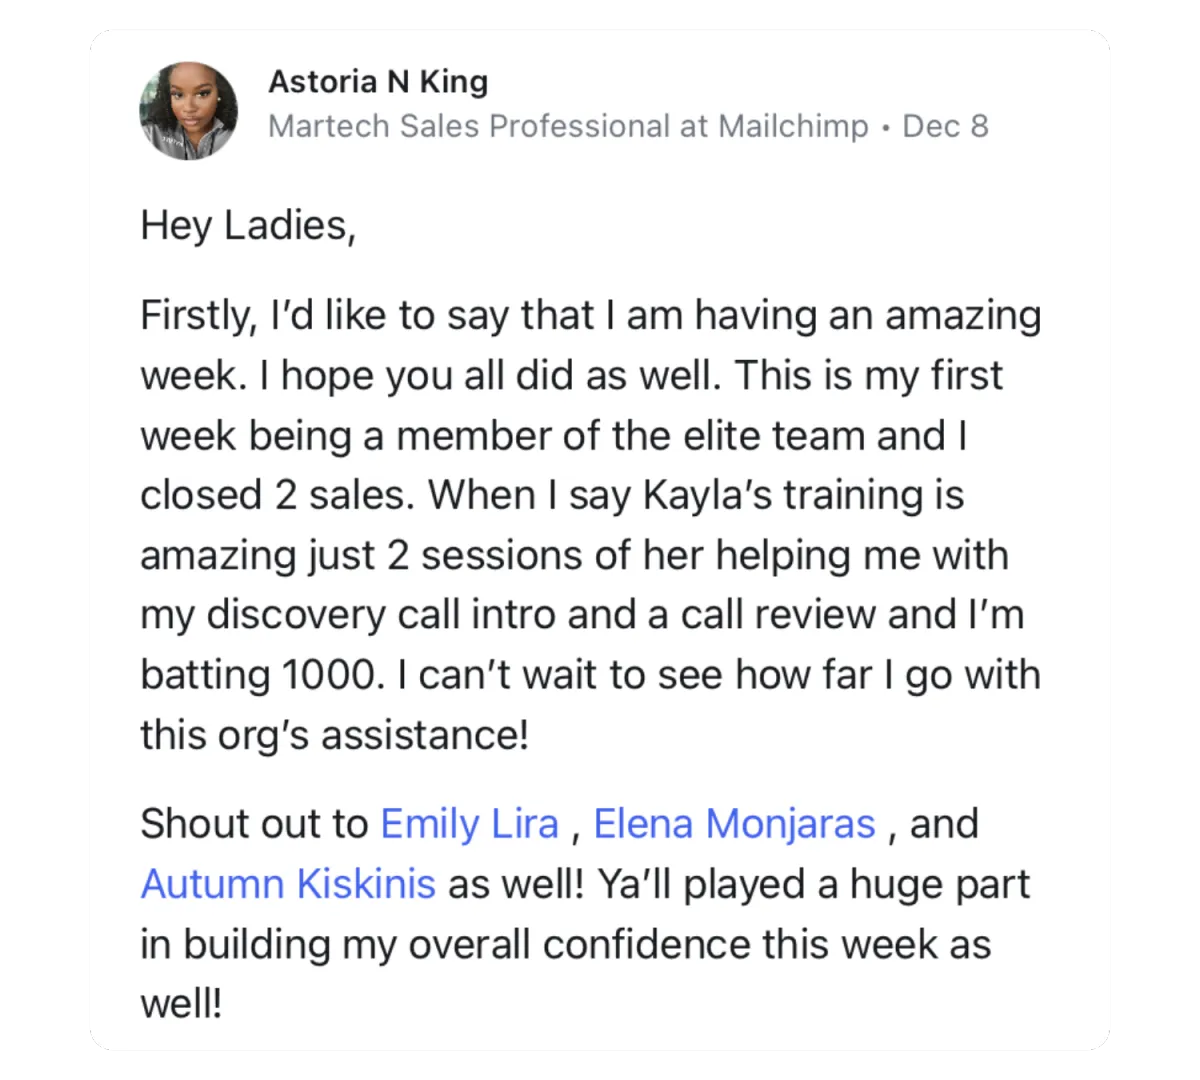Click the words "Shout out to"
1200x1080 pixels.
254,824
